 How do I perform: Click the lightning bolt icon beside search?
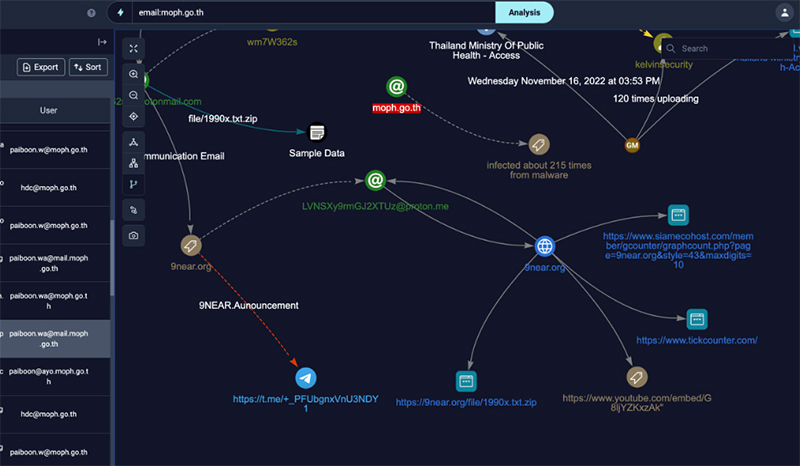(121, 13)
